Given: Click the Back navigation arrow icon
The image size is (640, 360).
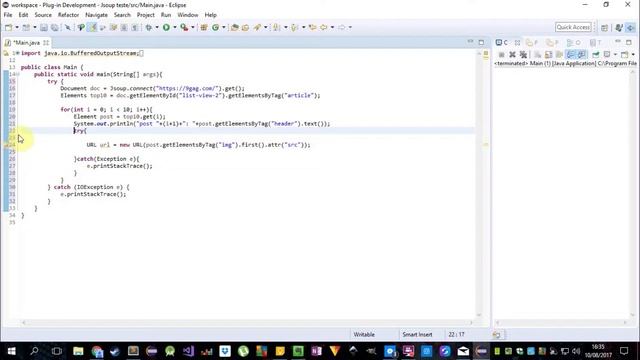Looking at the screenshot, I should point(323,27).
